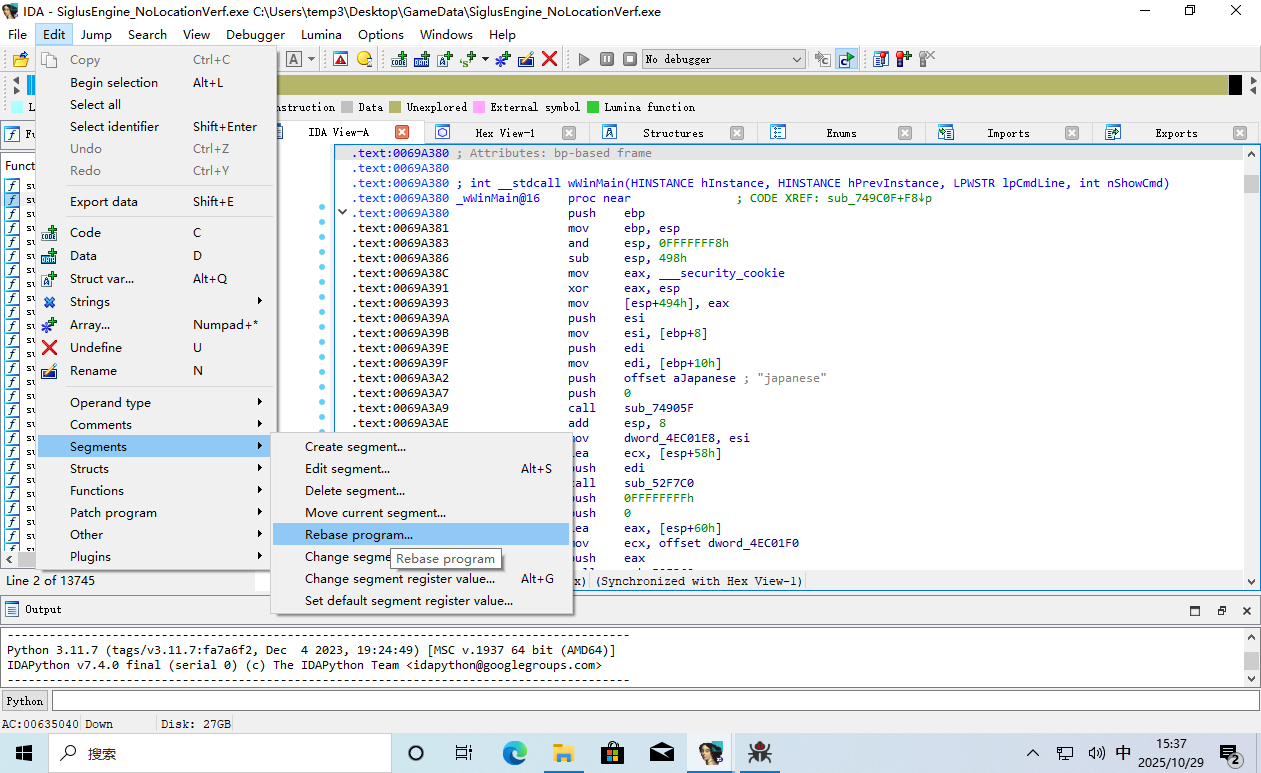This screenshot has width=1261, height=773.
Task: Click the green-plus Data toolbar icon
Action: (421, 59)
